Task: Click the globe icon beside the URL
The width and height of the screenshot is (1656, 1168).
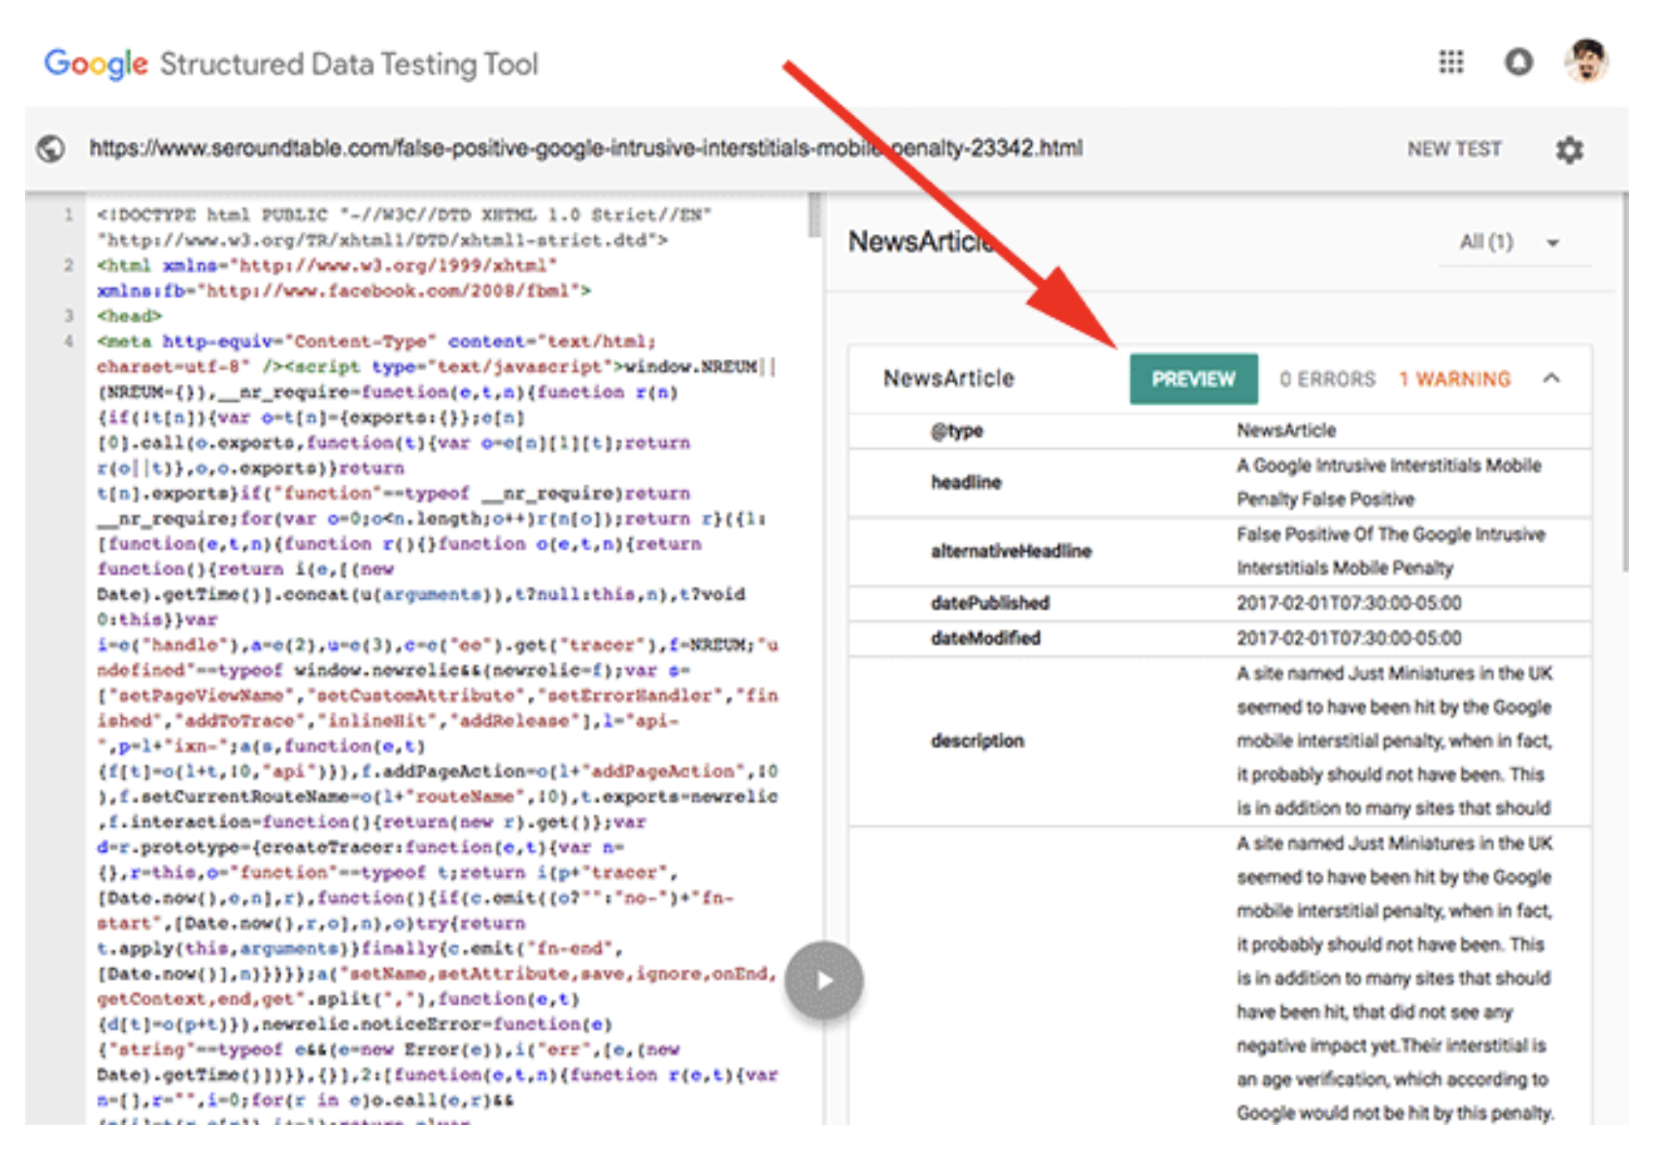Action: click(51, 149)
